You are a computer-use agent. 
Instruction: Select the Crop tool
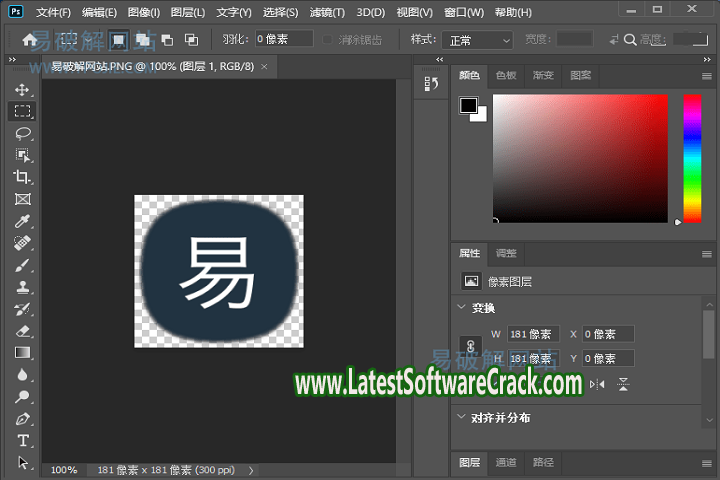[23, 177]
